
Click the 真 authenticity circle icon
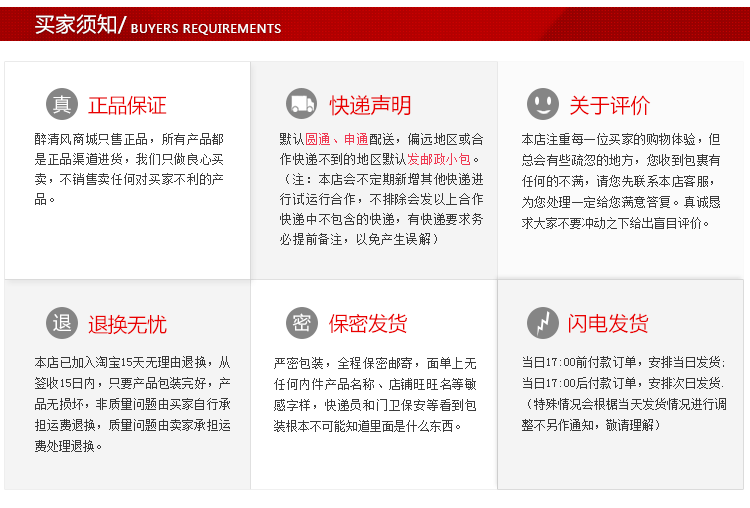[62, 104]
